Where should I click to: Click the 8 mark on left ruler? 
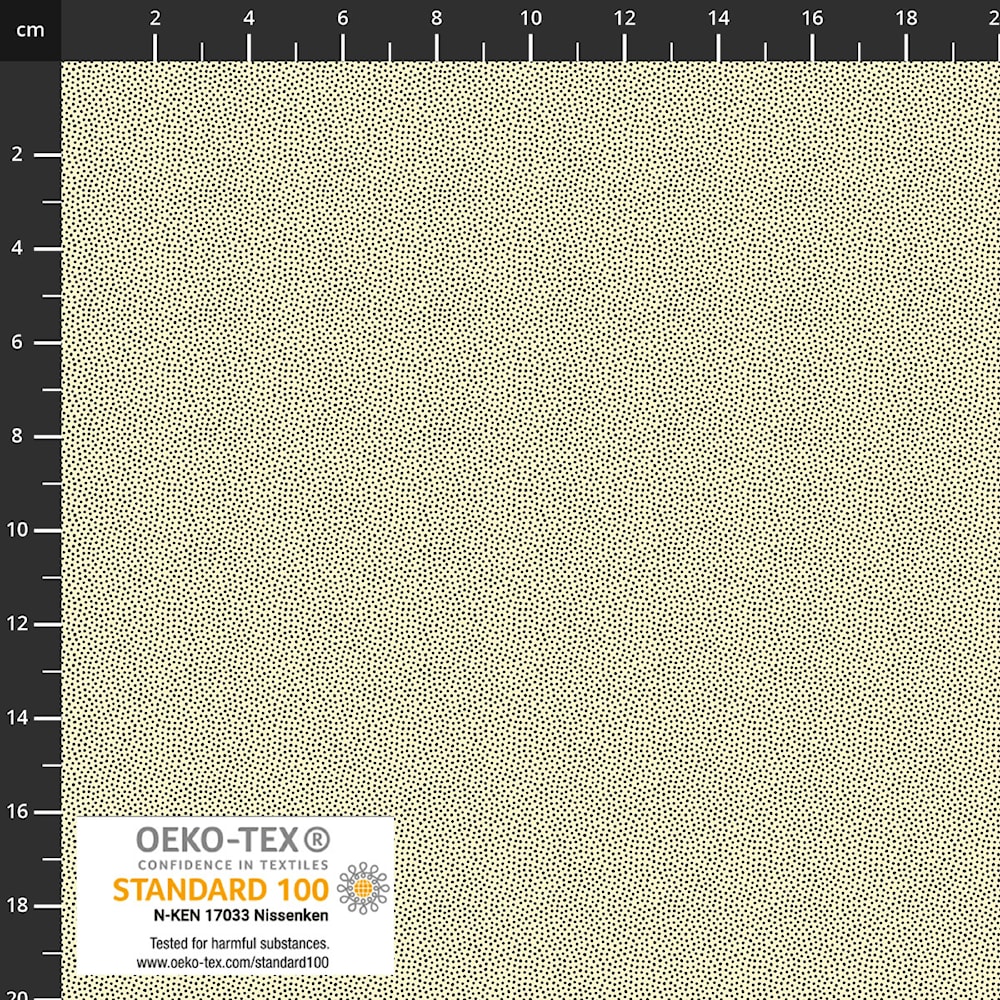tap(16, 436)
